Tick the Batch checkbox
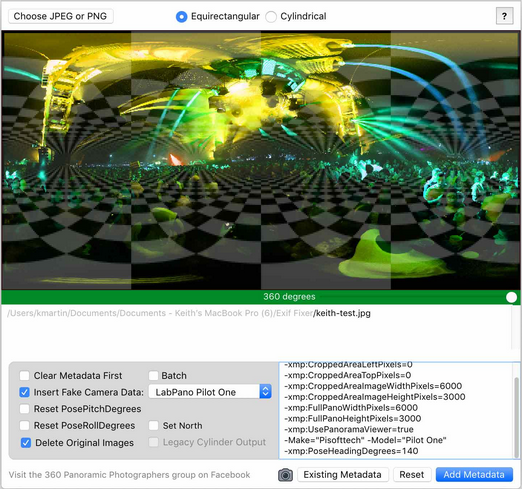The height and width of the screenshot is (489, 522). click(x=153, y=376)
